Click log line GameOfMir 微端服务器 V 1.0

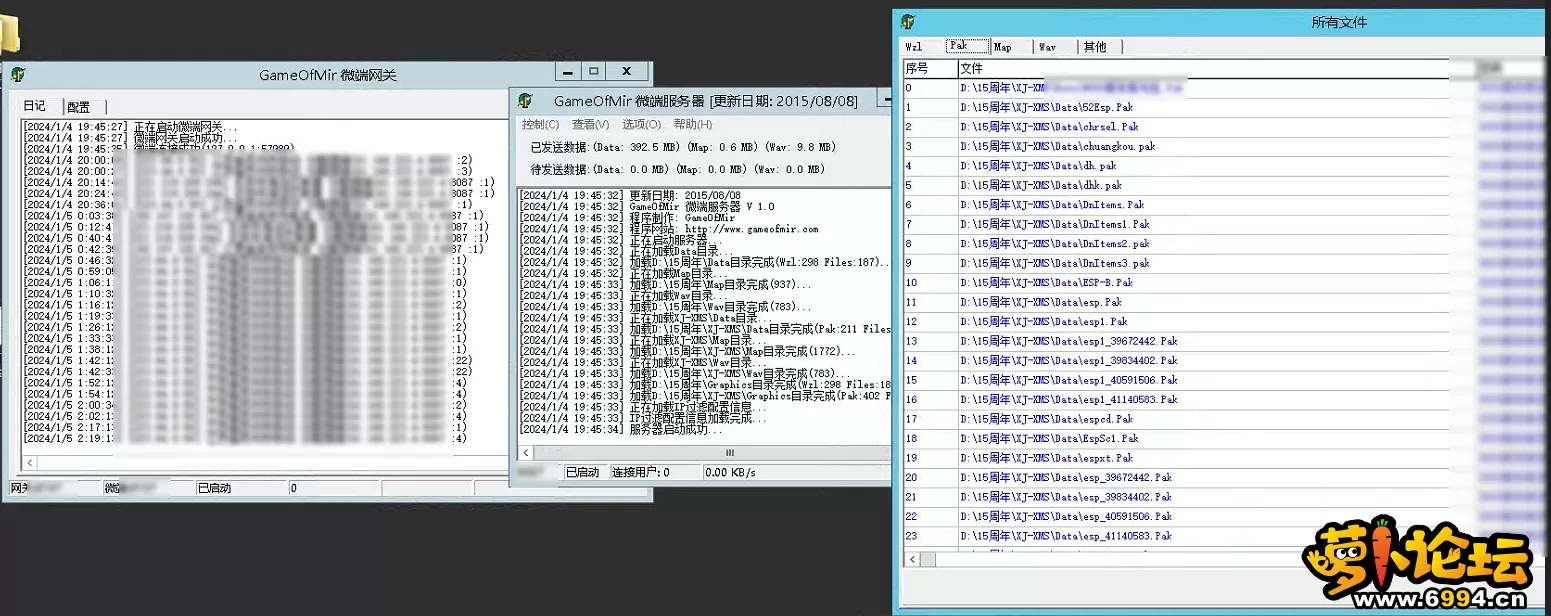[x=647, y=207]
